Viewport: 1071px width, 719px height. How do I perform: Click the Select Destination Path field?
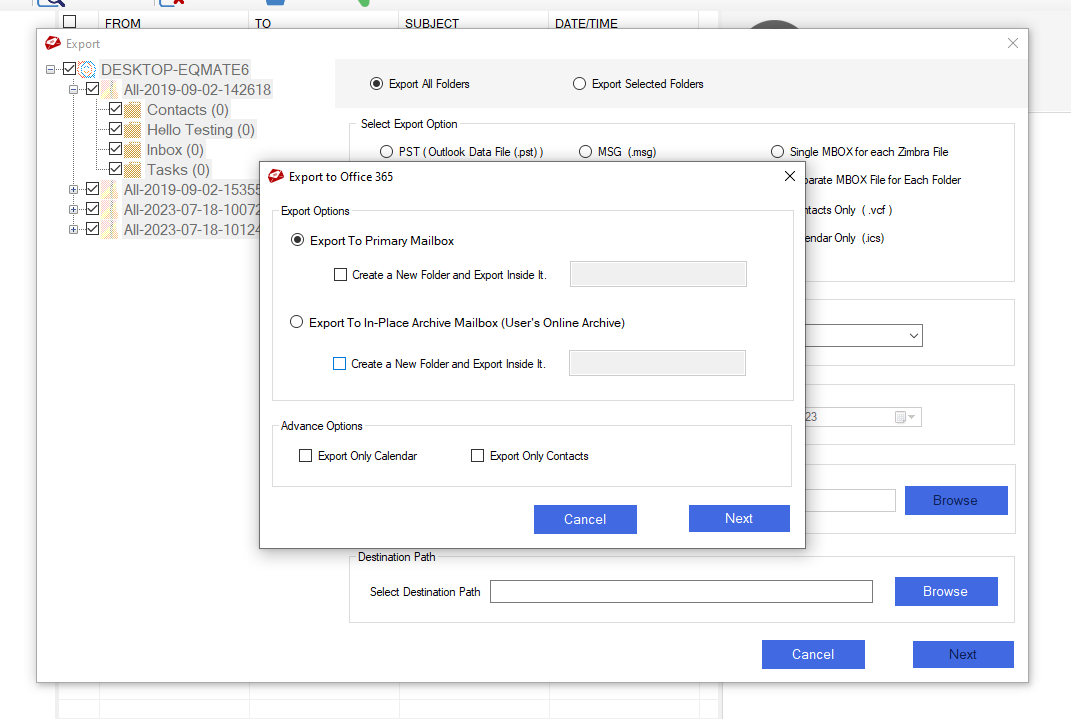[x=681, y=591]
